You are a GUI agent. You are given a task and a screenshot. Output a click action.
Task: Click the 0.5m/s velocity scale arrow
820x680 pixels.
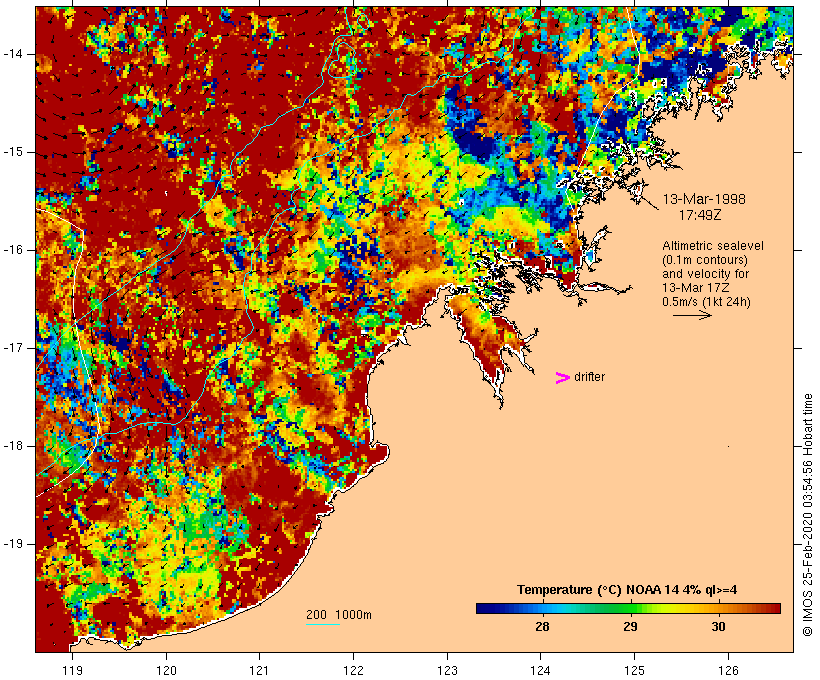pyautogui.click(x=692, y=315)
